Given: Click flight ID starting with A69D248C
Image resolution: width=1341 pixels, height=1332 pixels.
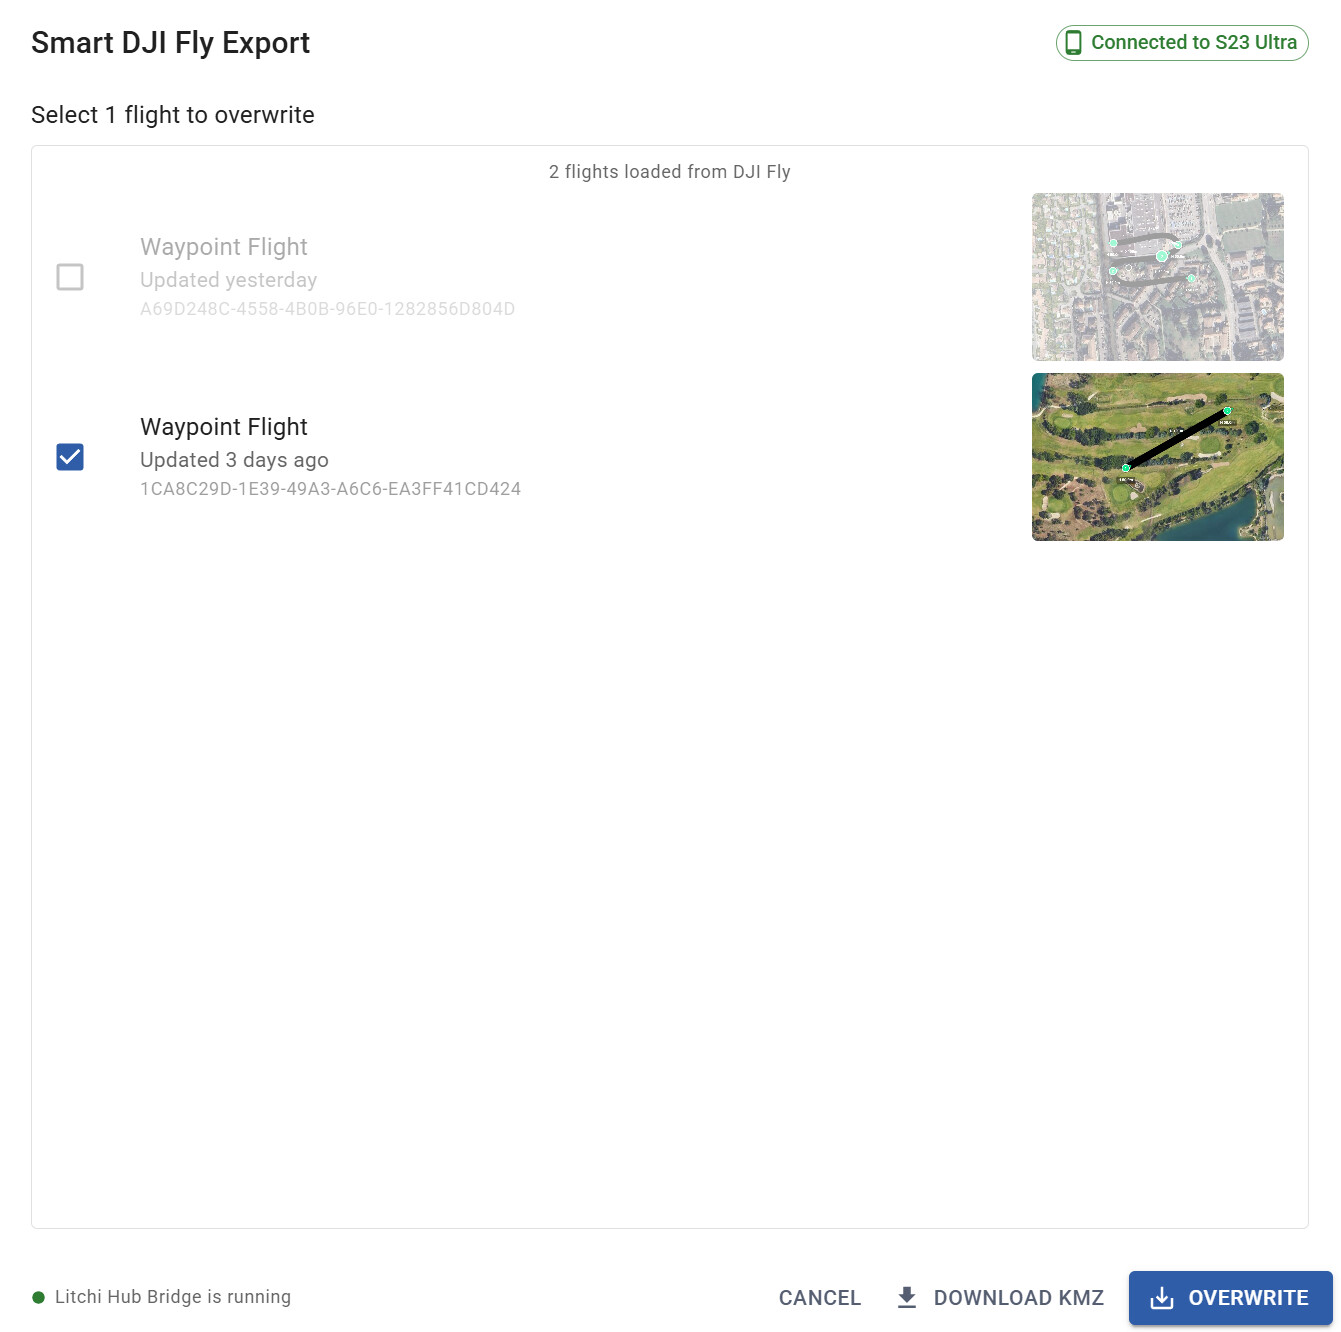Looking at the screenshot, I should coord(327,309).
